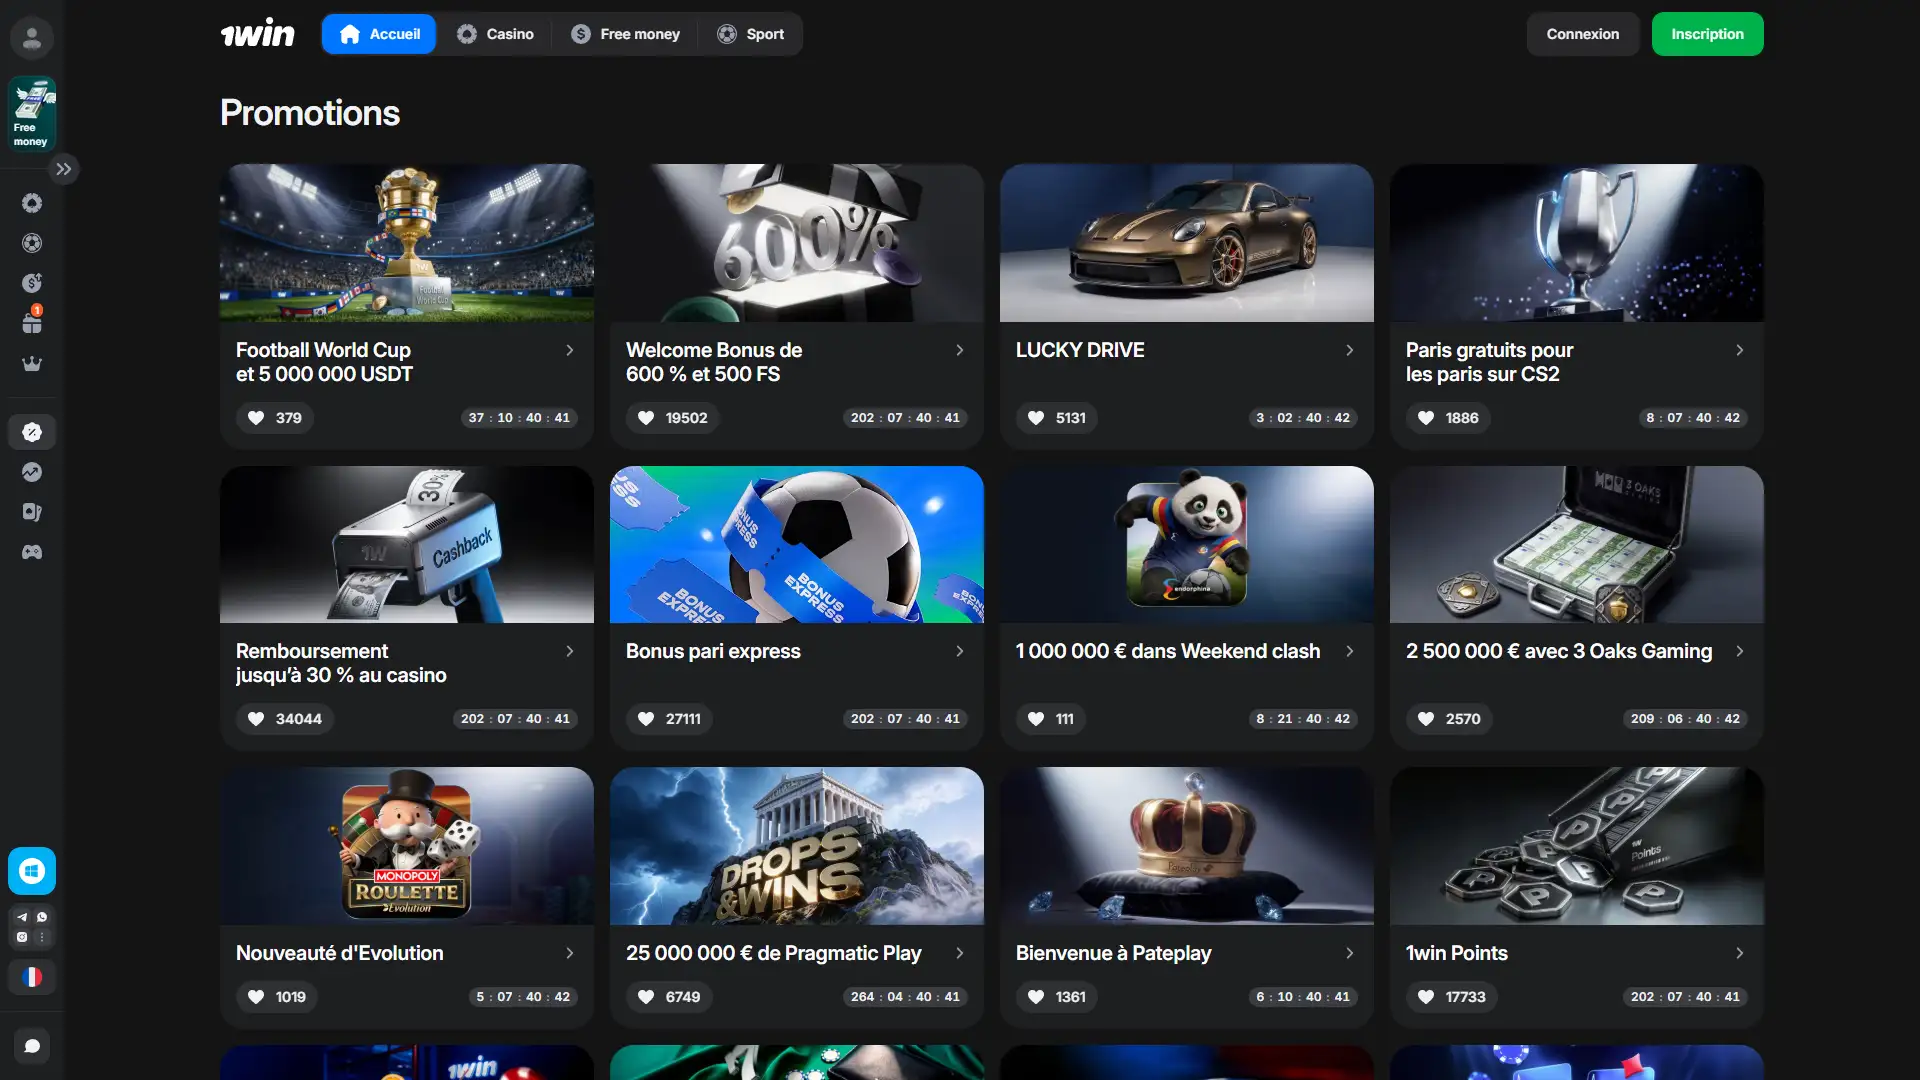Open the Free money tab
The width and height of the screenshot is (1920, 1080).
tap(625, 34)
